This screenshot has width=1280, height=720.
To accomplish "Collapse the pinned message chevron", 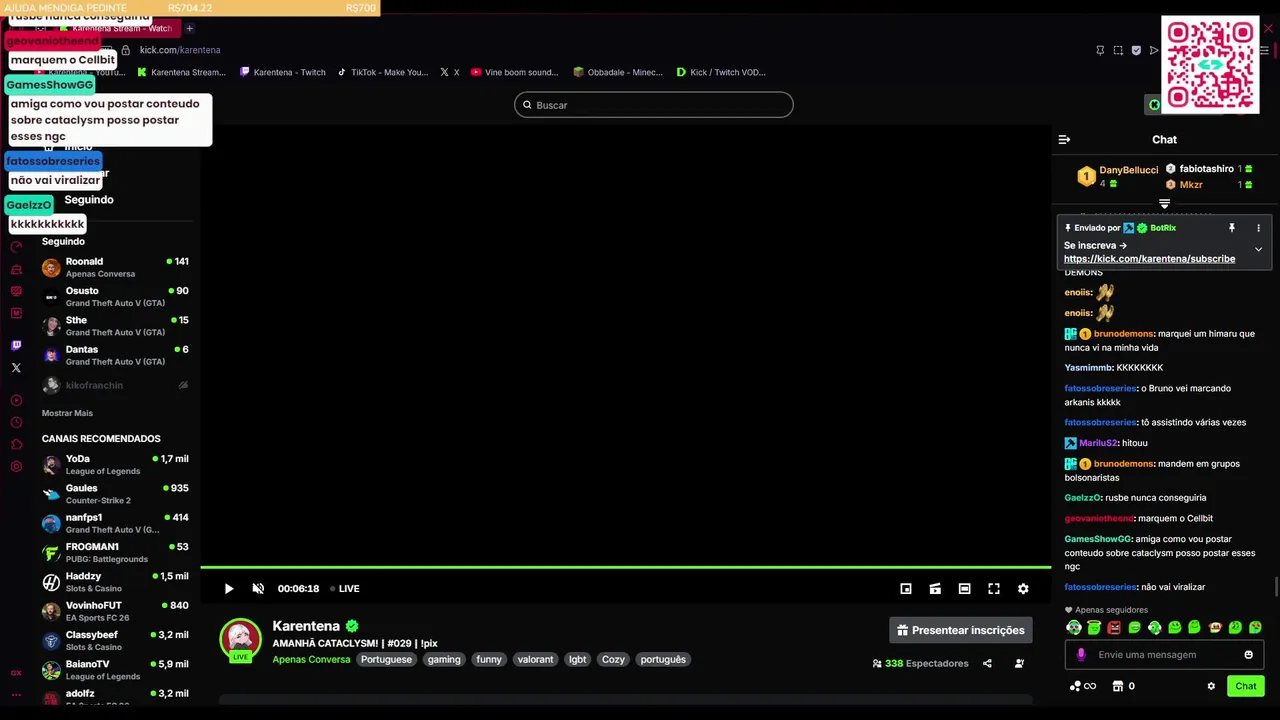I will (1258, 249).
